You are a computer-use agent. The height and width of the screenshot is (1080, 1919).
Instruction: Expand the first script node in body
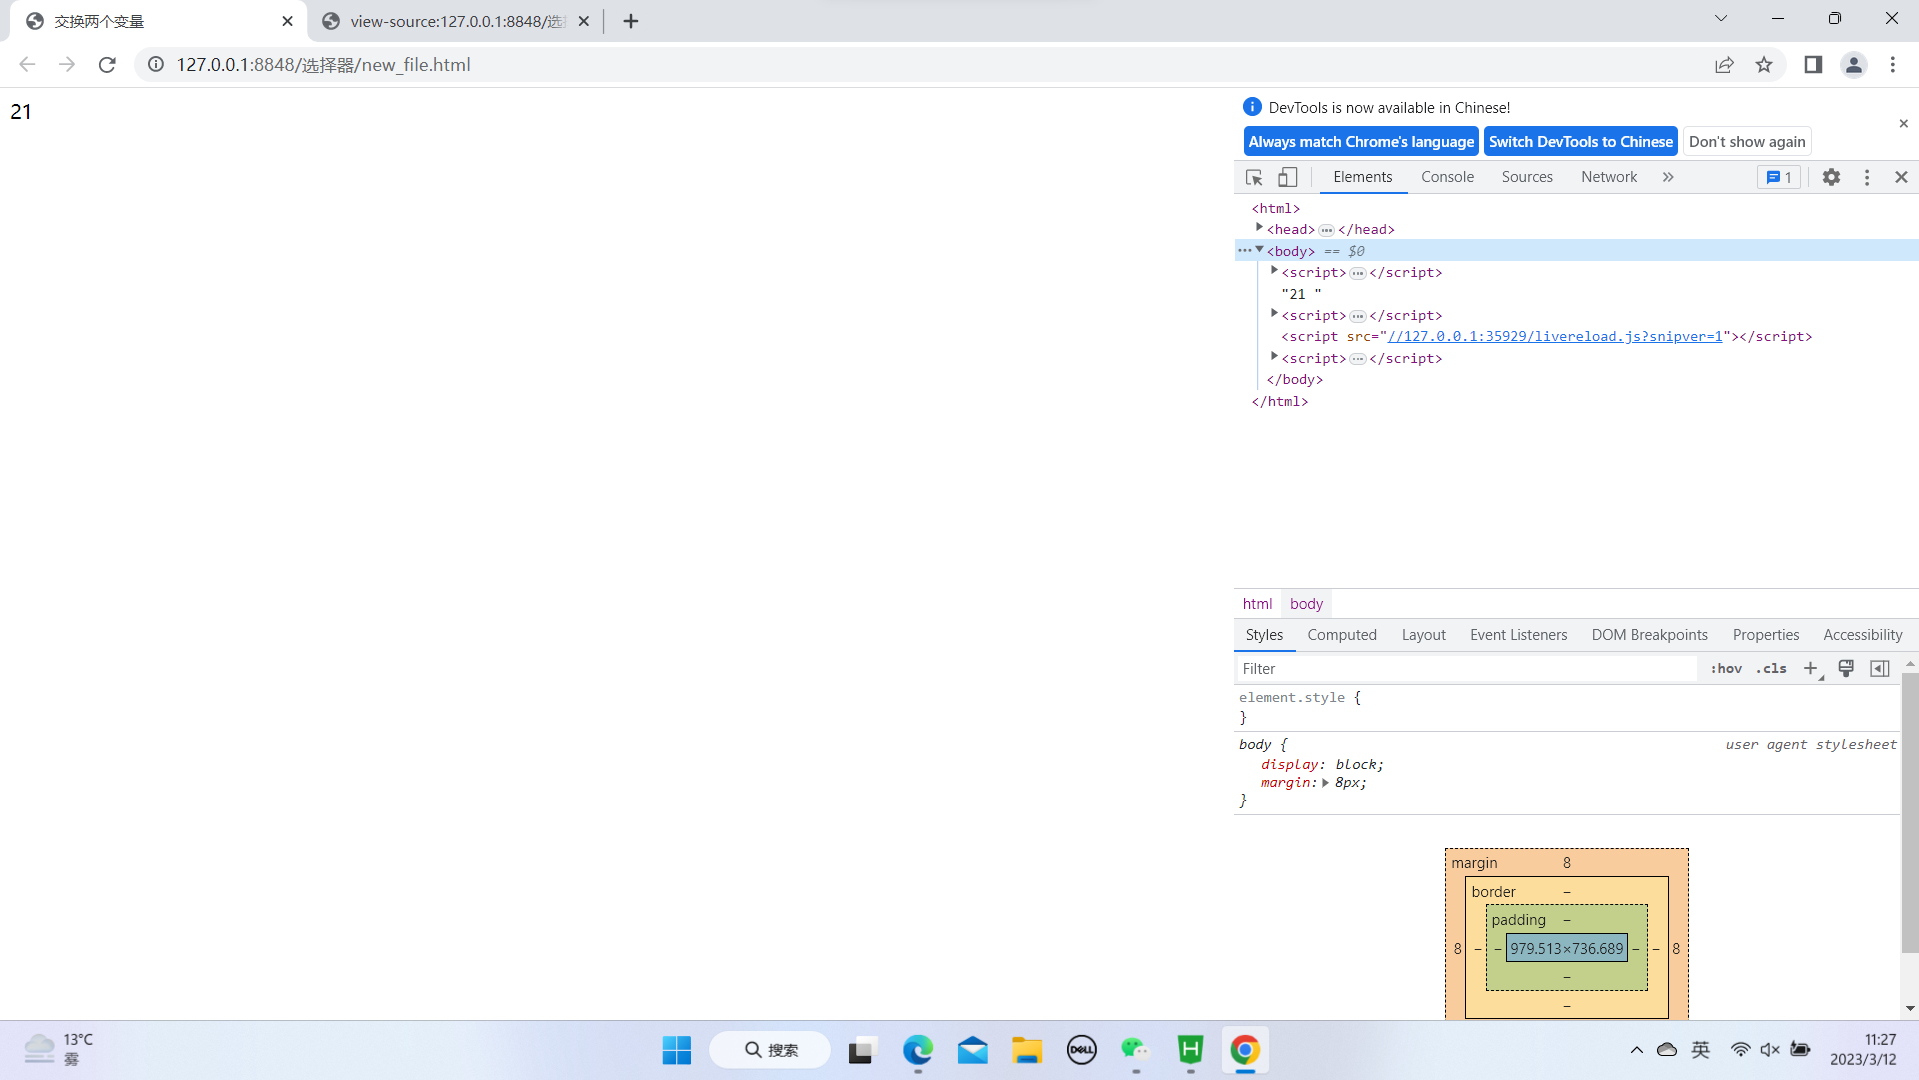click(1274, 272)
